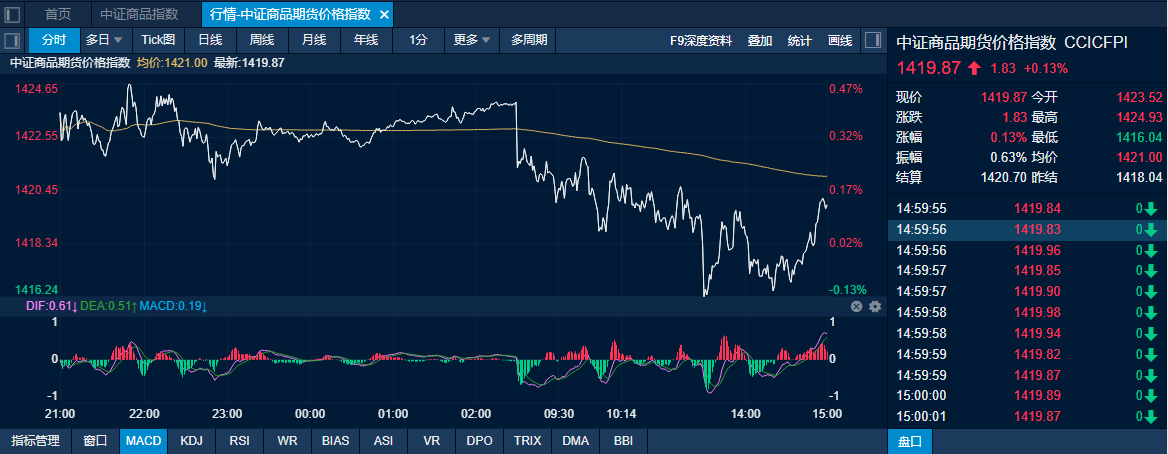Enable the RSI indicator
Viewport: 1168px width, 454px height.
pyautogui.click(x=239, y=440)
